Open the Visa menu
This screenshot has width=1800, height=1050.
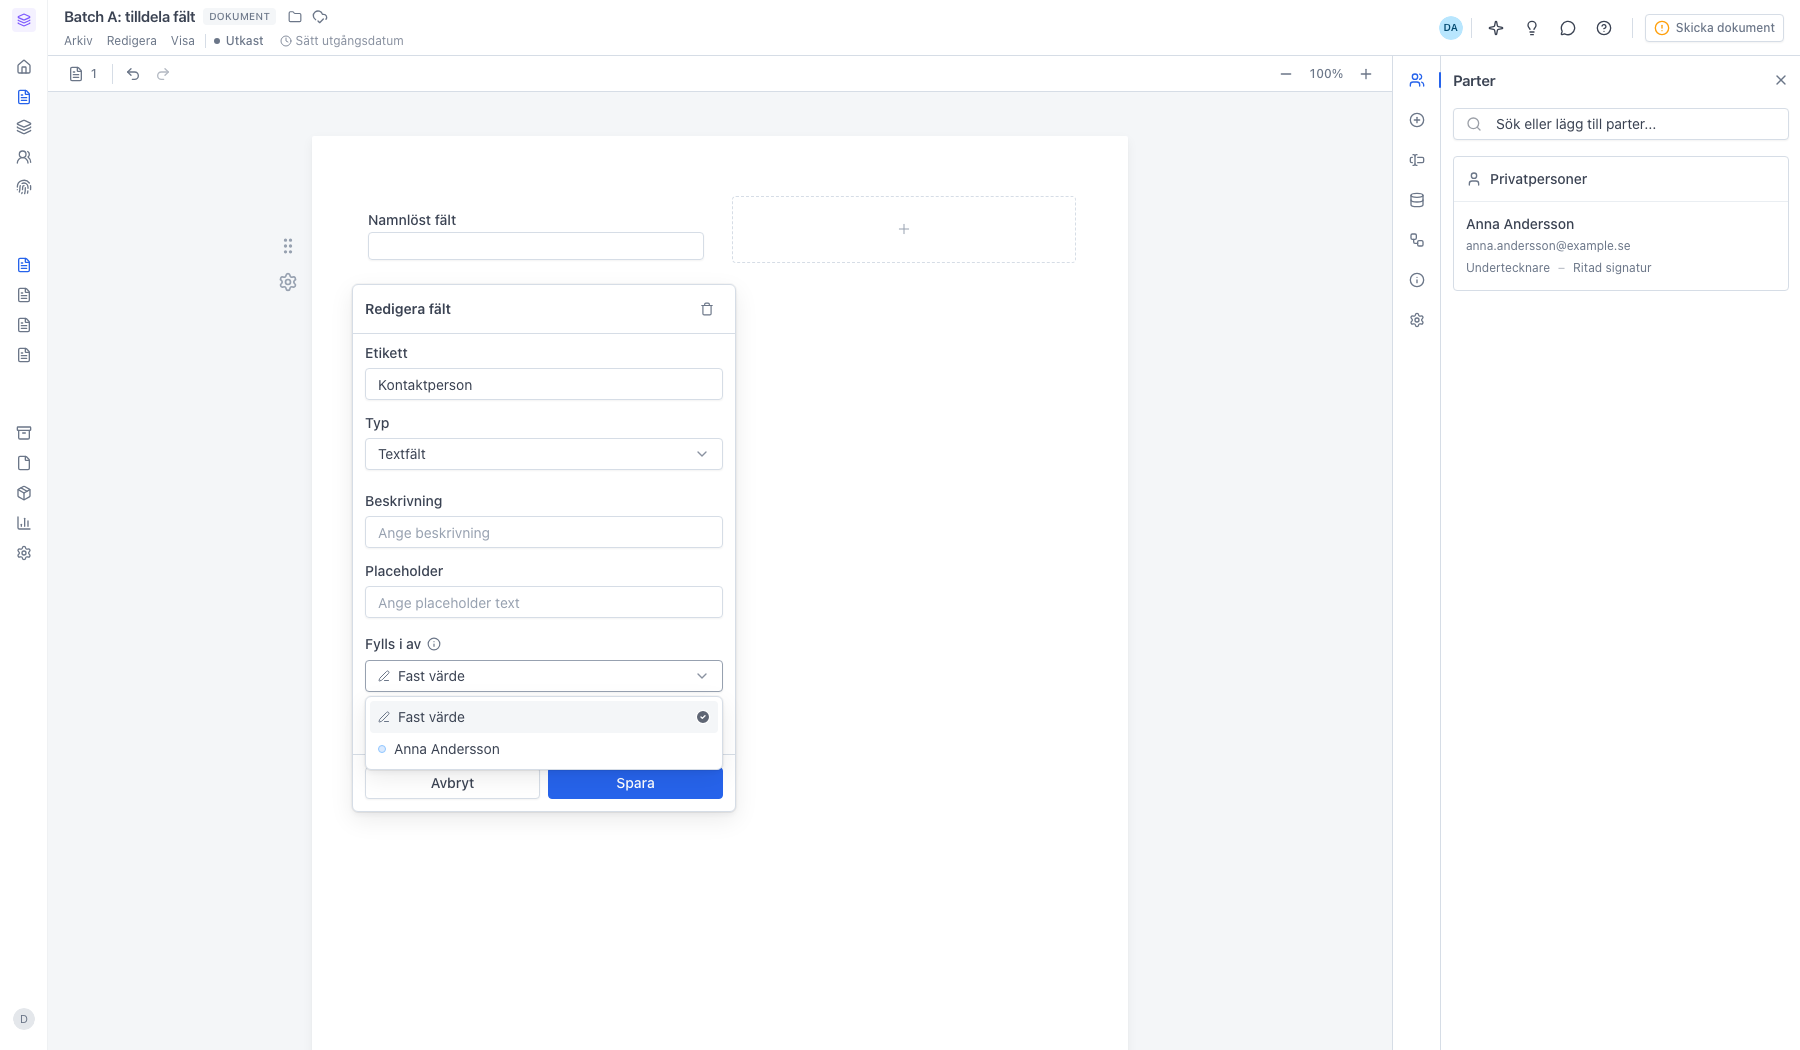click(x=183, y=41)
